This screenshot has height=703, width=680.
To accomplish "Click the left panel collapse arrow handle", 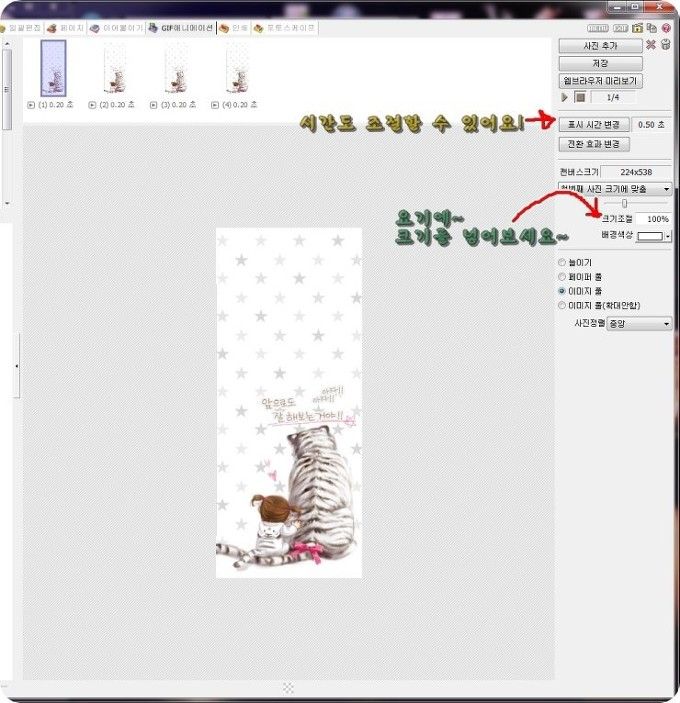I will tap(17, 366).
